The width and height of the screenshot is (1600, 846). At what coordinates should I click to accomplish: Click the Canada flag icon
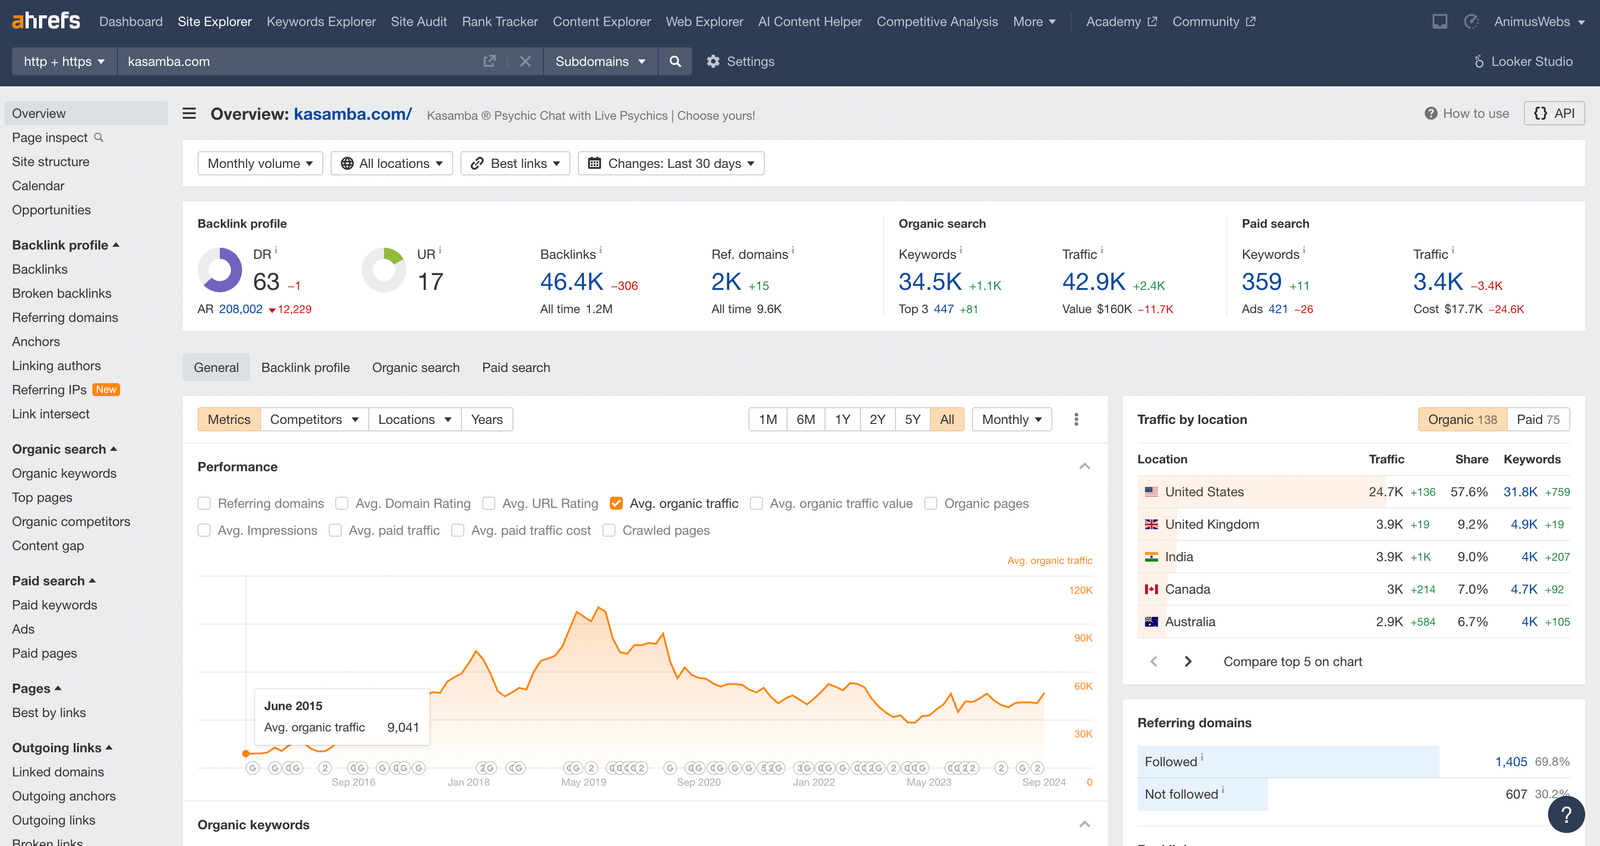[x=1152, y=589]
